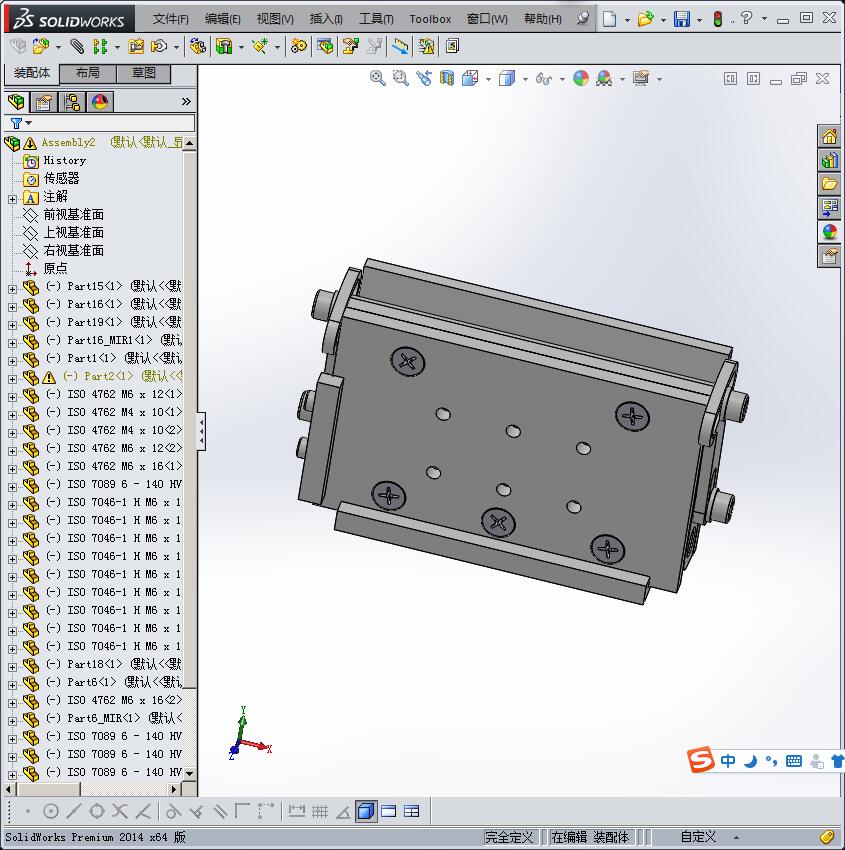845x850 pixels.
Task: Click the Rebuild traffic light icon
Action: (x=718, y=19)
